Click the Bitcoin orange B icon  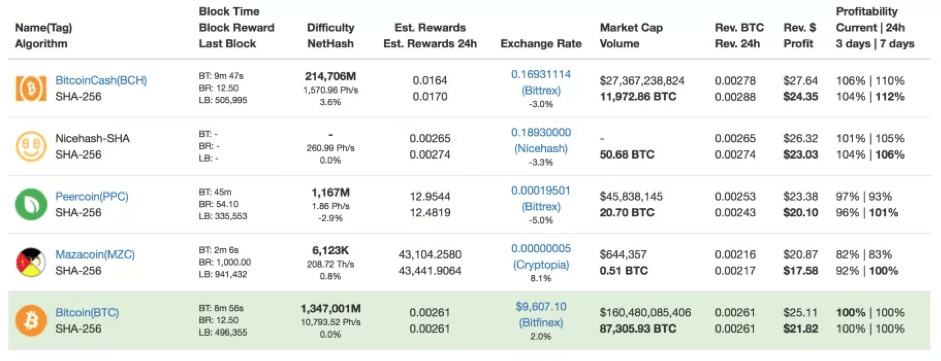click(31, 321)
